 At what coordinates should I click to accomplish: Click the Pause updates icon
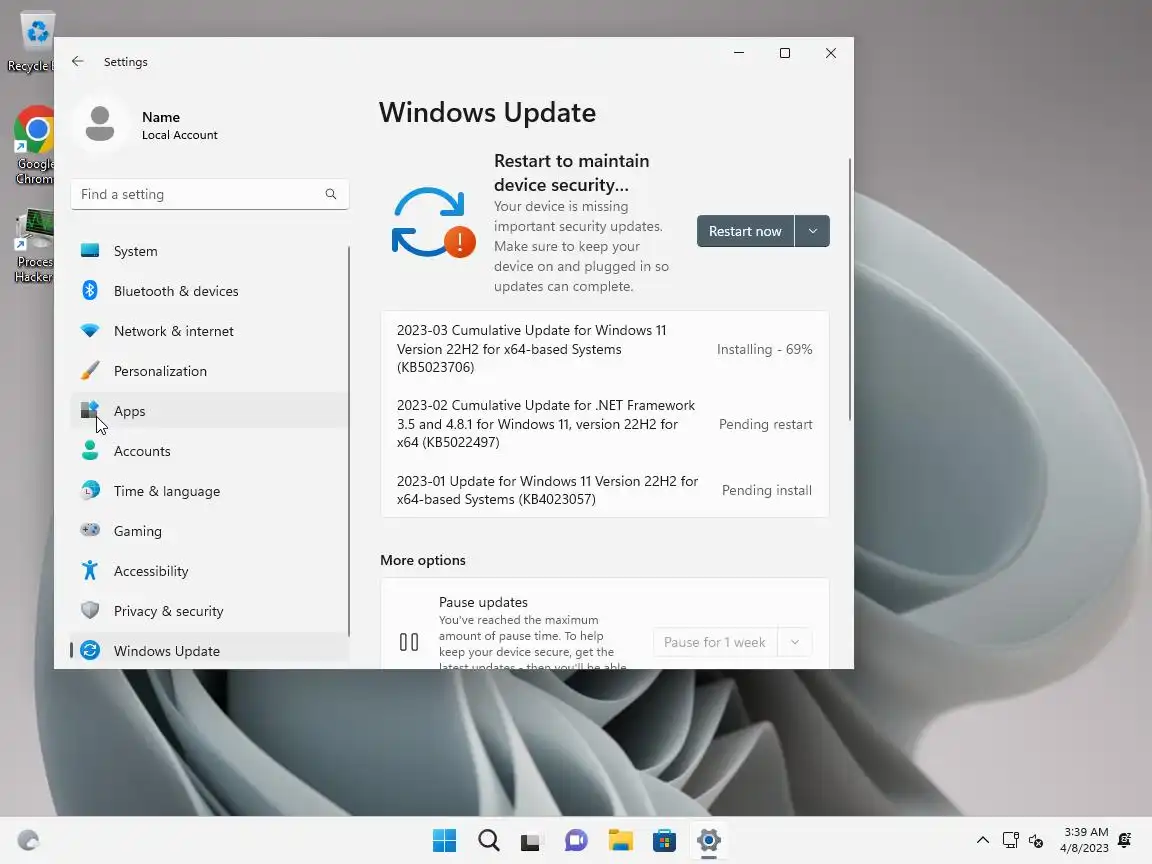coord(409,642)
